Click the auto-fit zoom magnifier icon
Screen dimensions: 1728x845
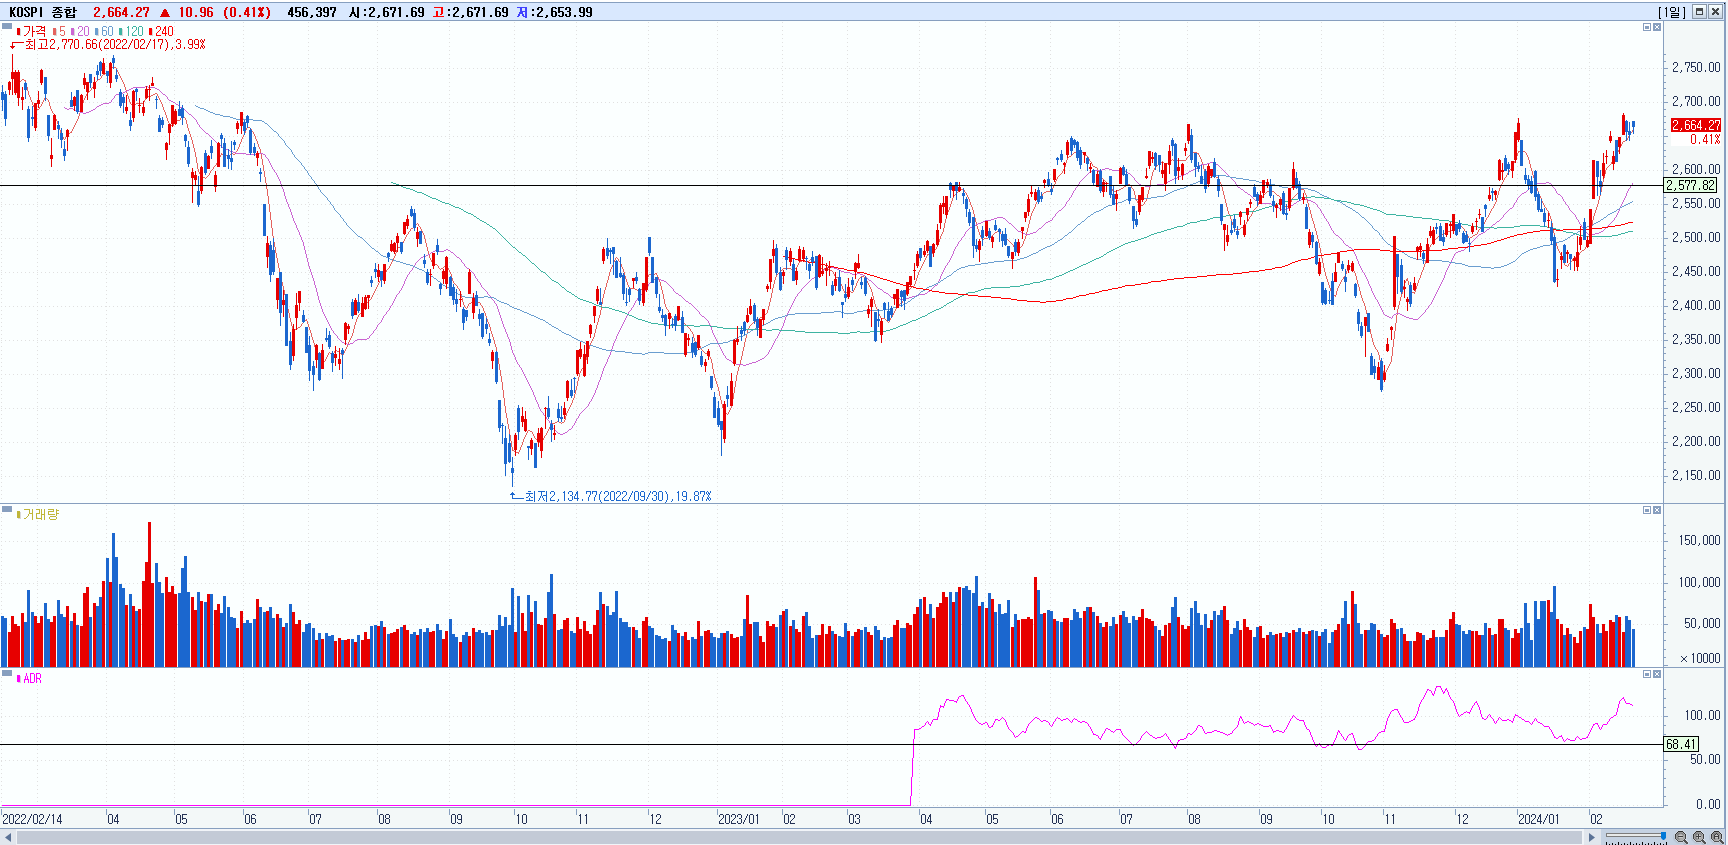(1717, 837)
